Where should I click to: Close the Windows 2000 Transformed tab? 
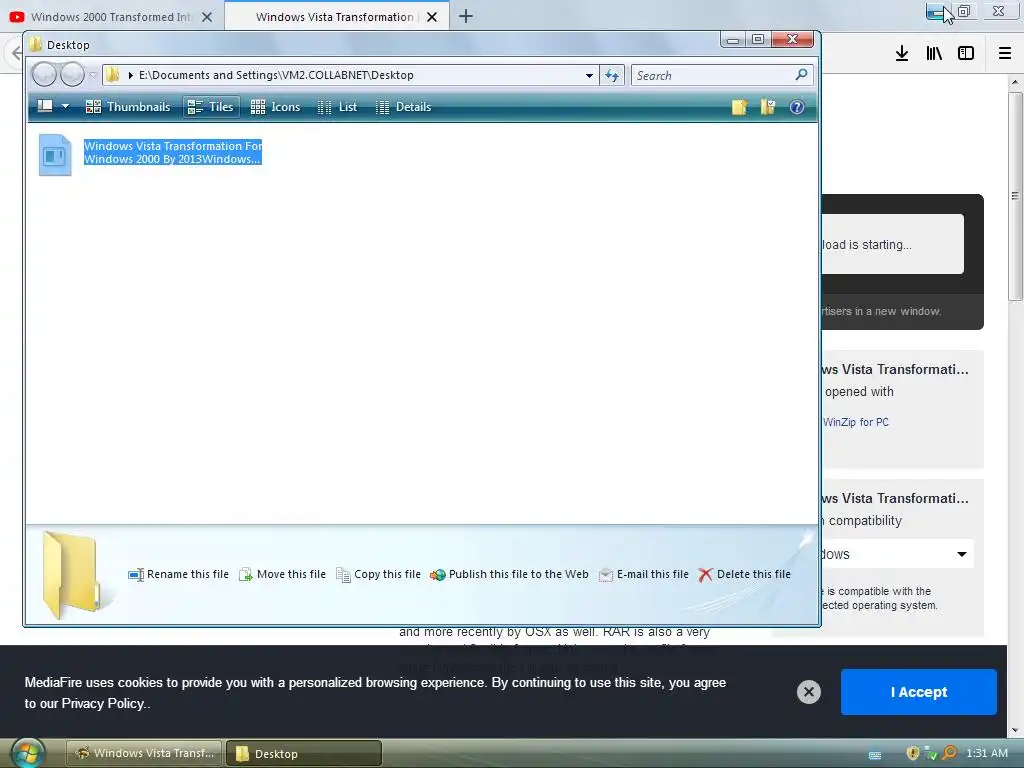tap(207, 17)
